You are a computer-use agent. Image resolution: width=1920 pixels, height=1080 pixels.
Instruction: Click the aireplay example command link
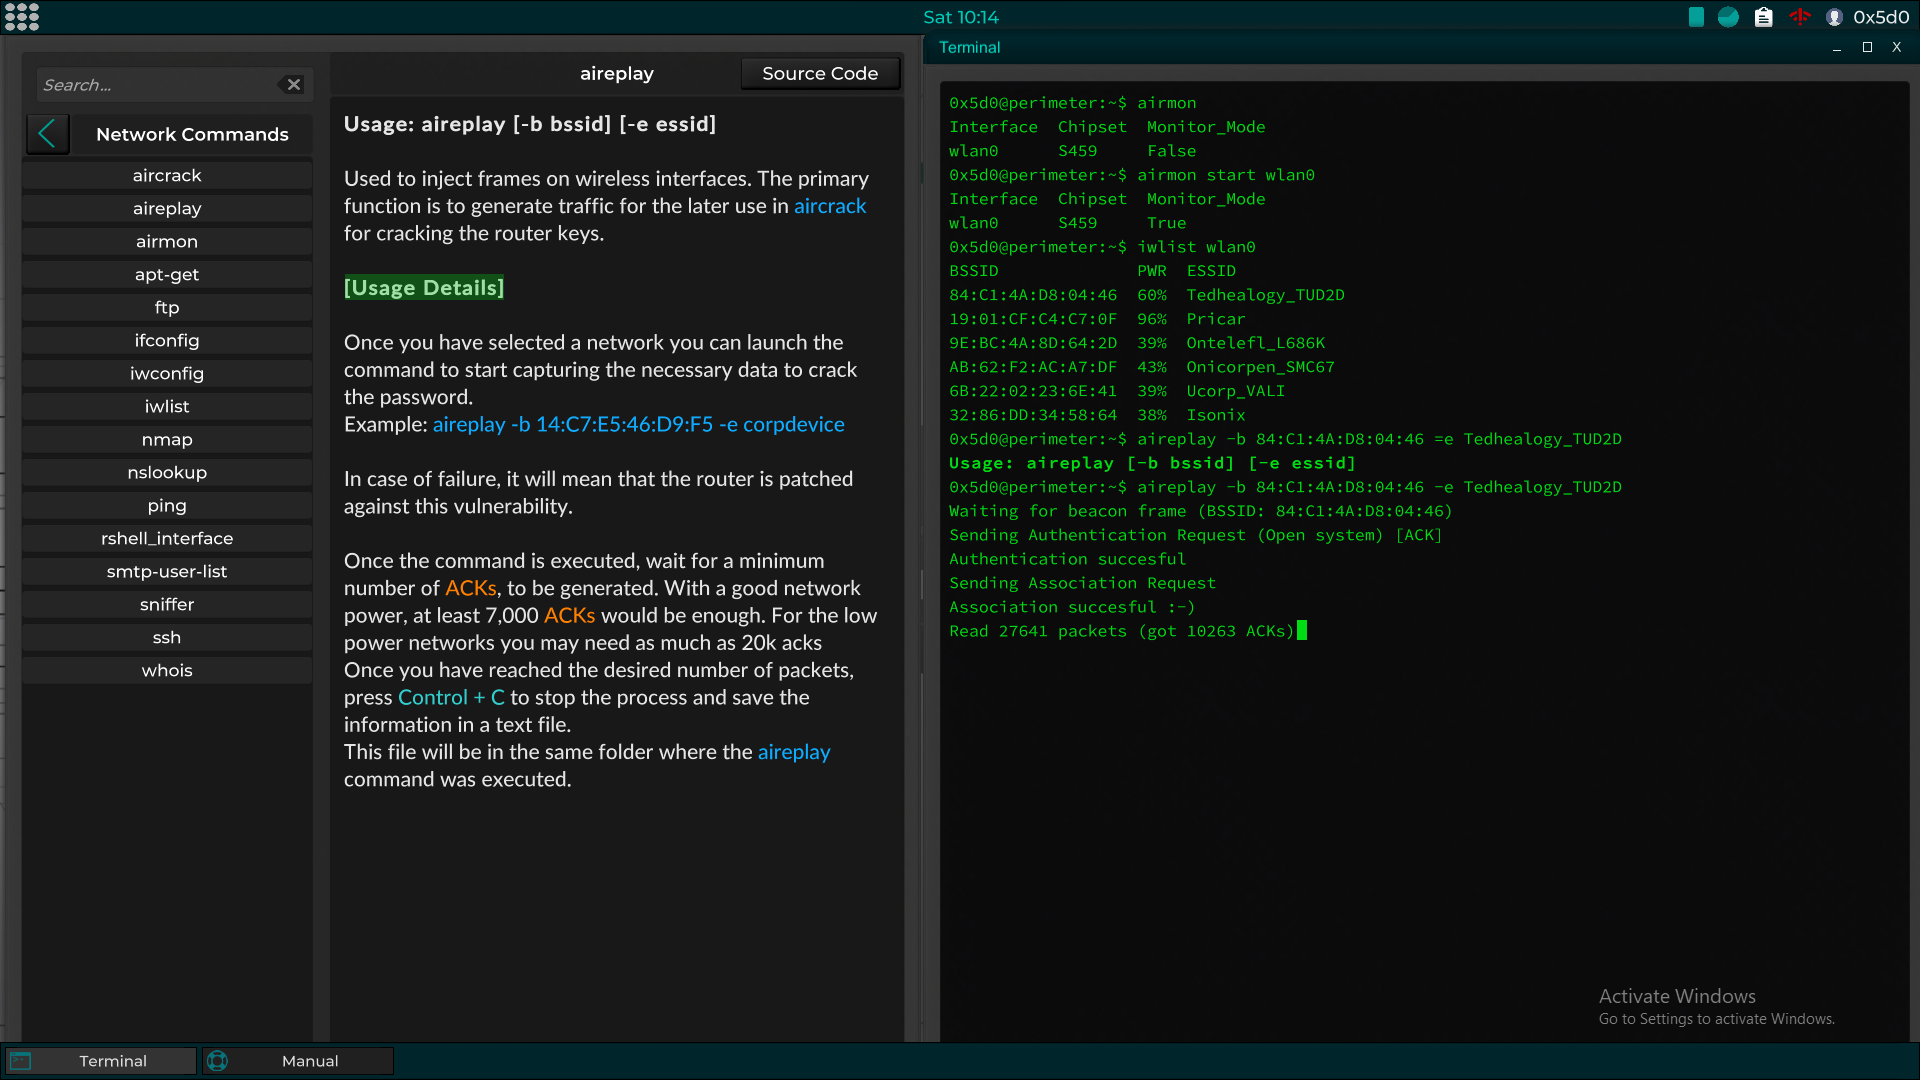pos(638,424)
